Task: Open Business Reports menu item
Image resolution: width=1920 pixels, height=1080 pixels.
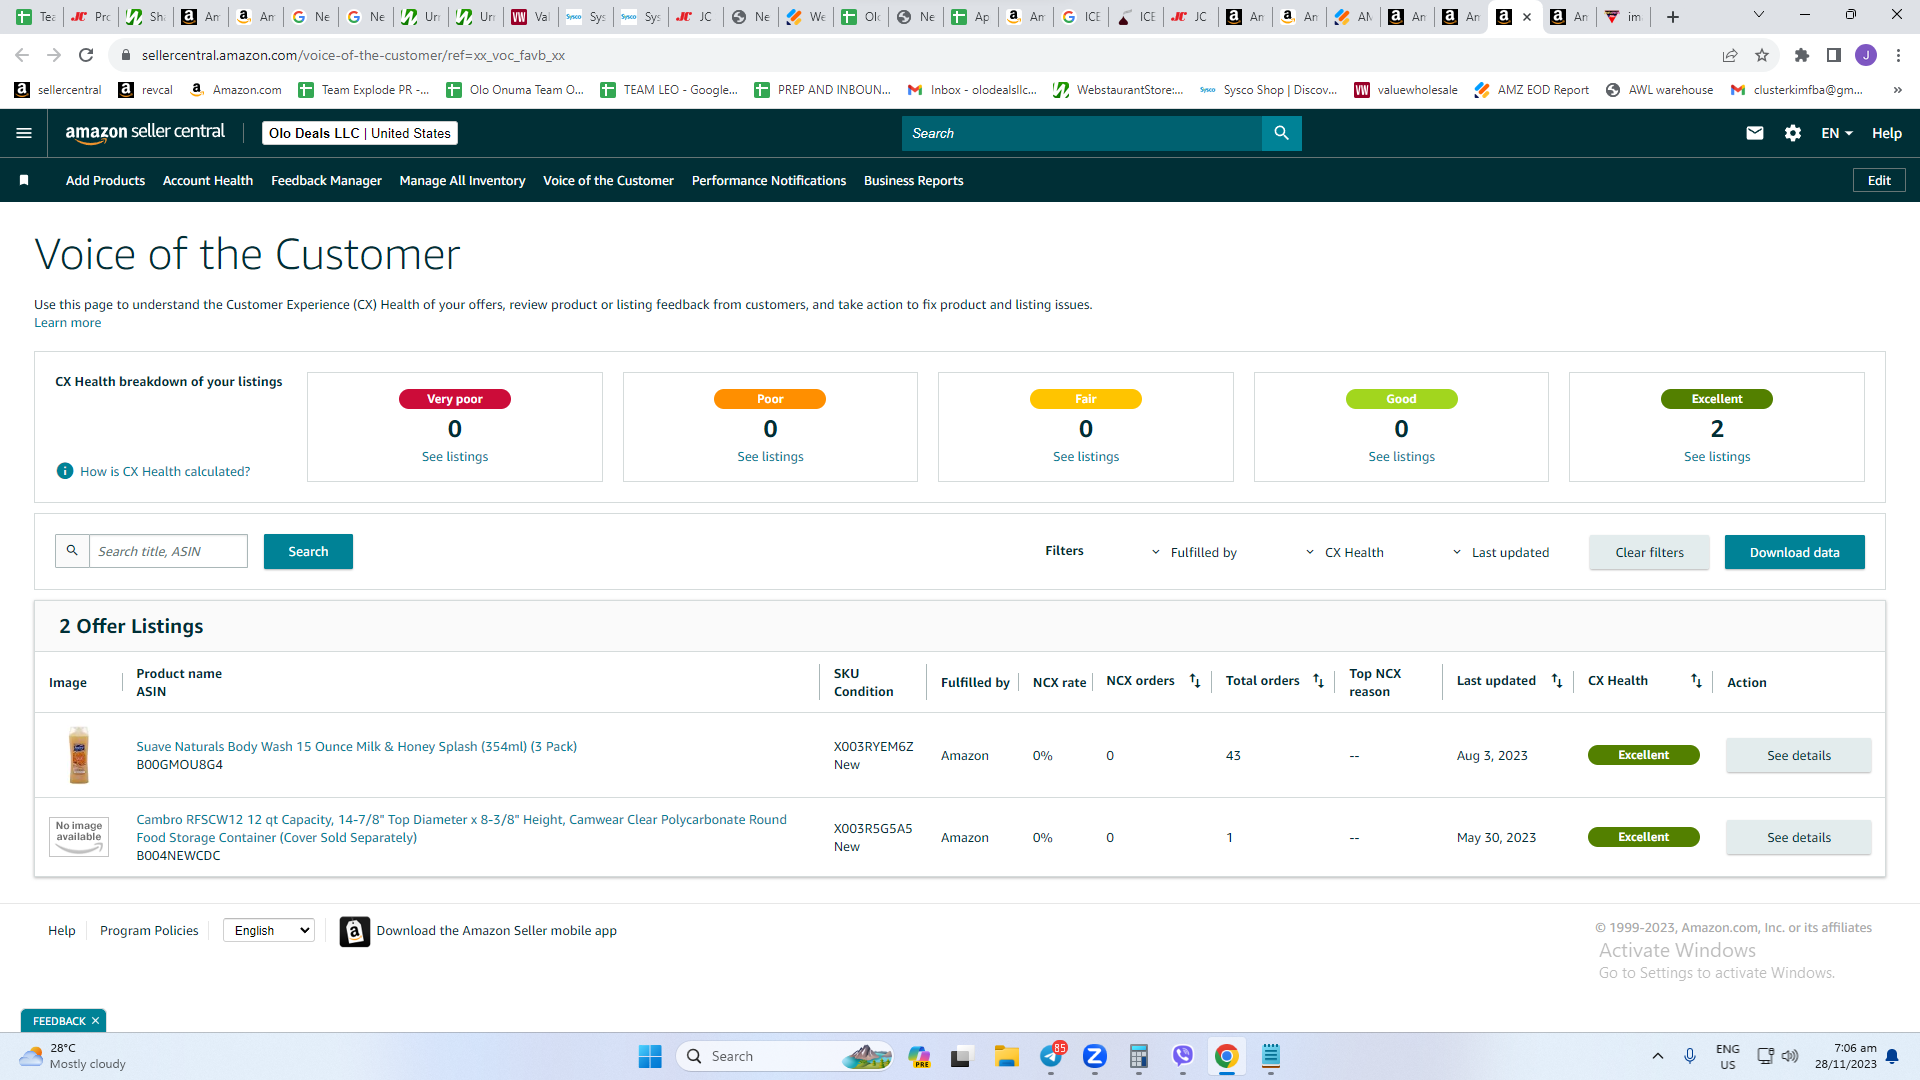Action: pos(913,180)
